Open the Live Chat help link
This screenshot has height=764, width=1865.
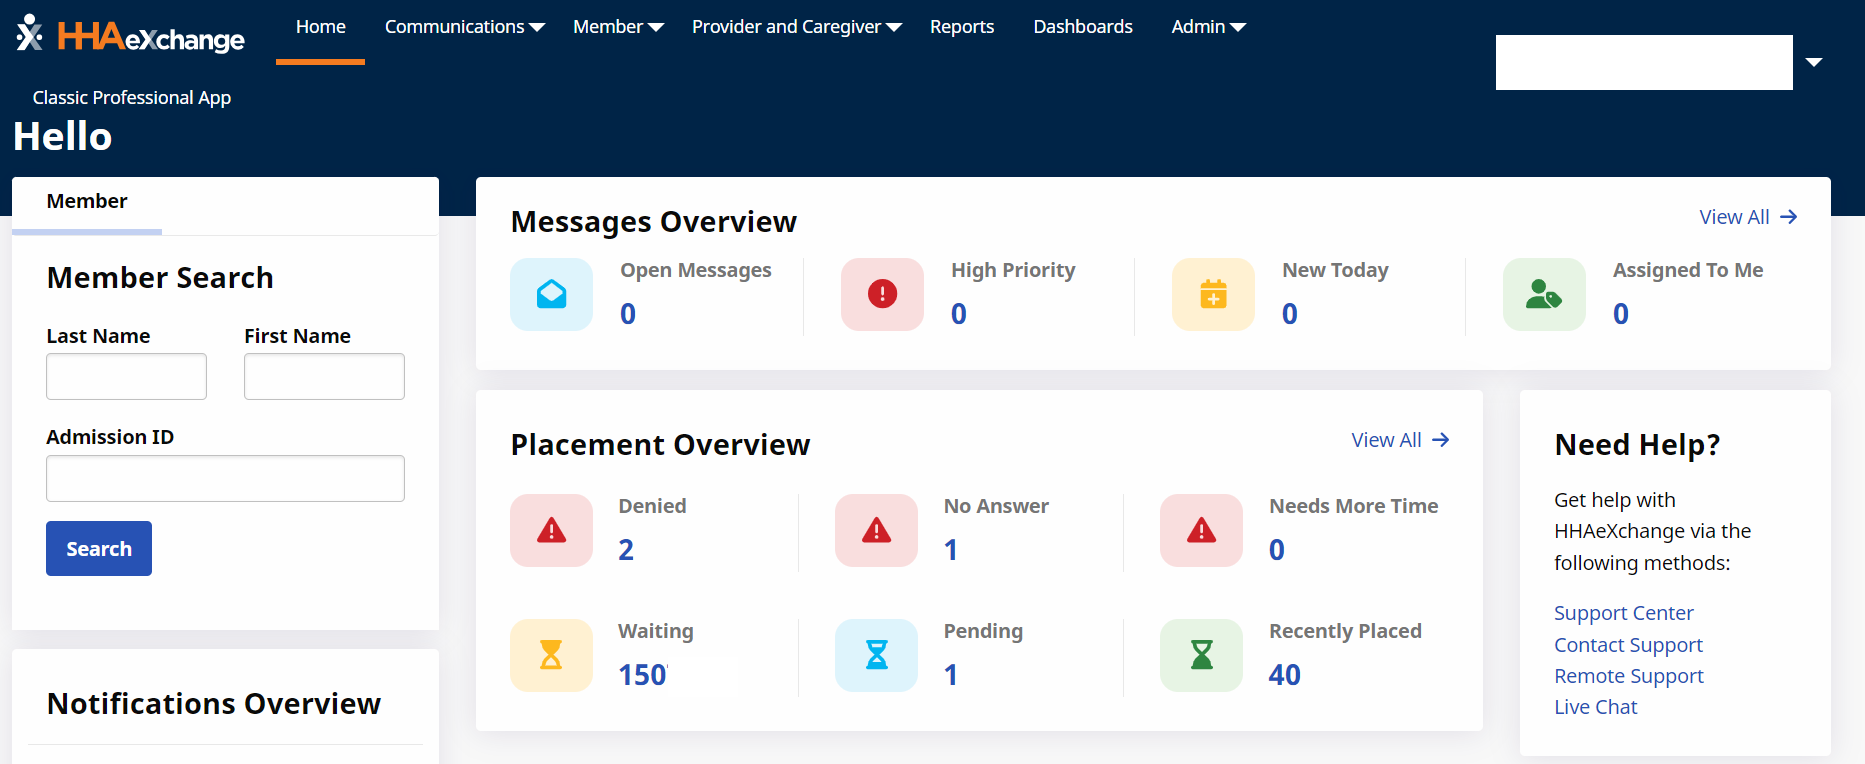coord(1595,707)
